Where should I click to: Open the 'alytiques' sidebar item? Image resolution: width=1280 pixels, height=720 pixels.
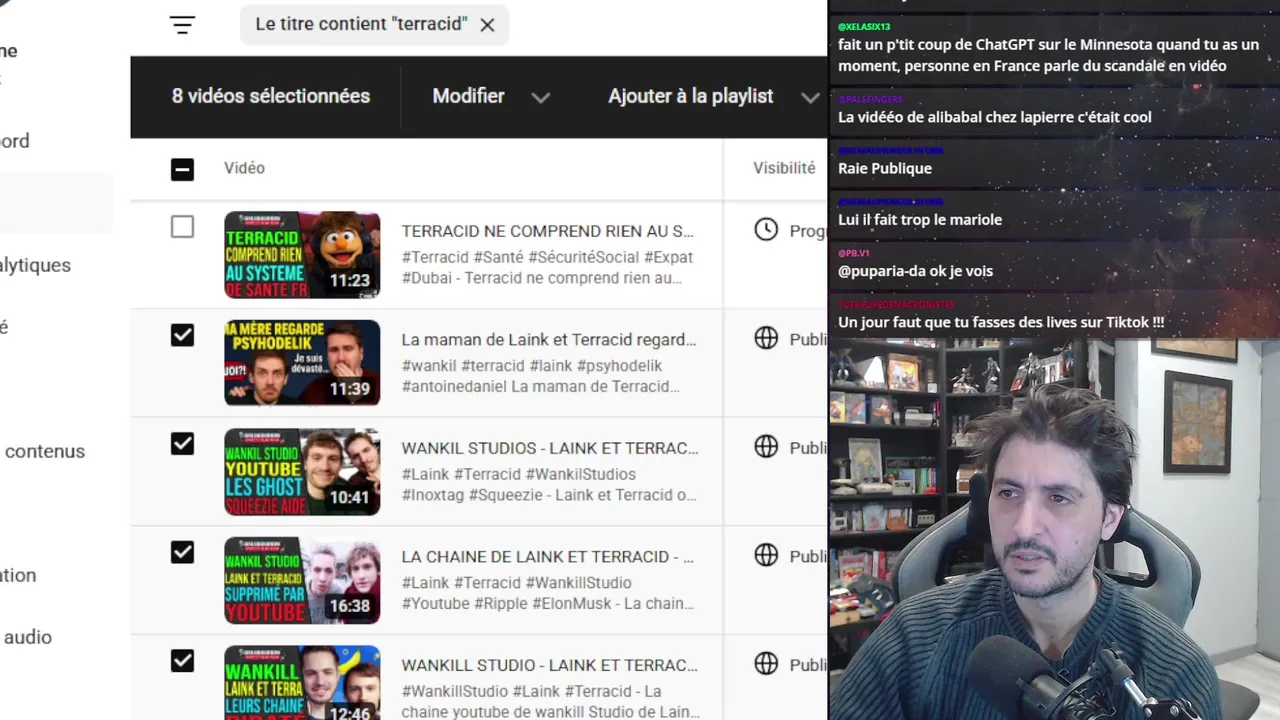coord(35,265)
